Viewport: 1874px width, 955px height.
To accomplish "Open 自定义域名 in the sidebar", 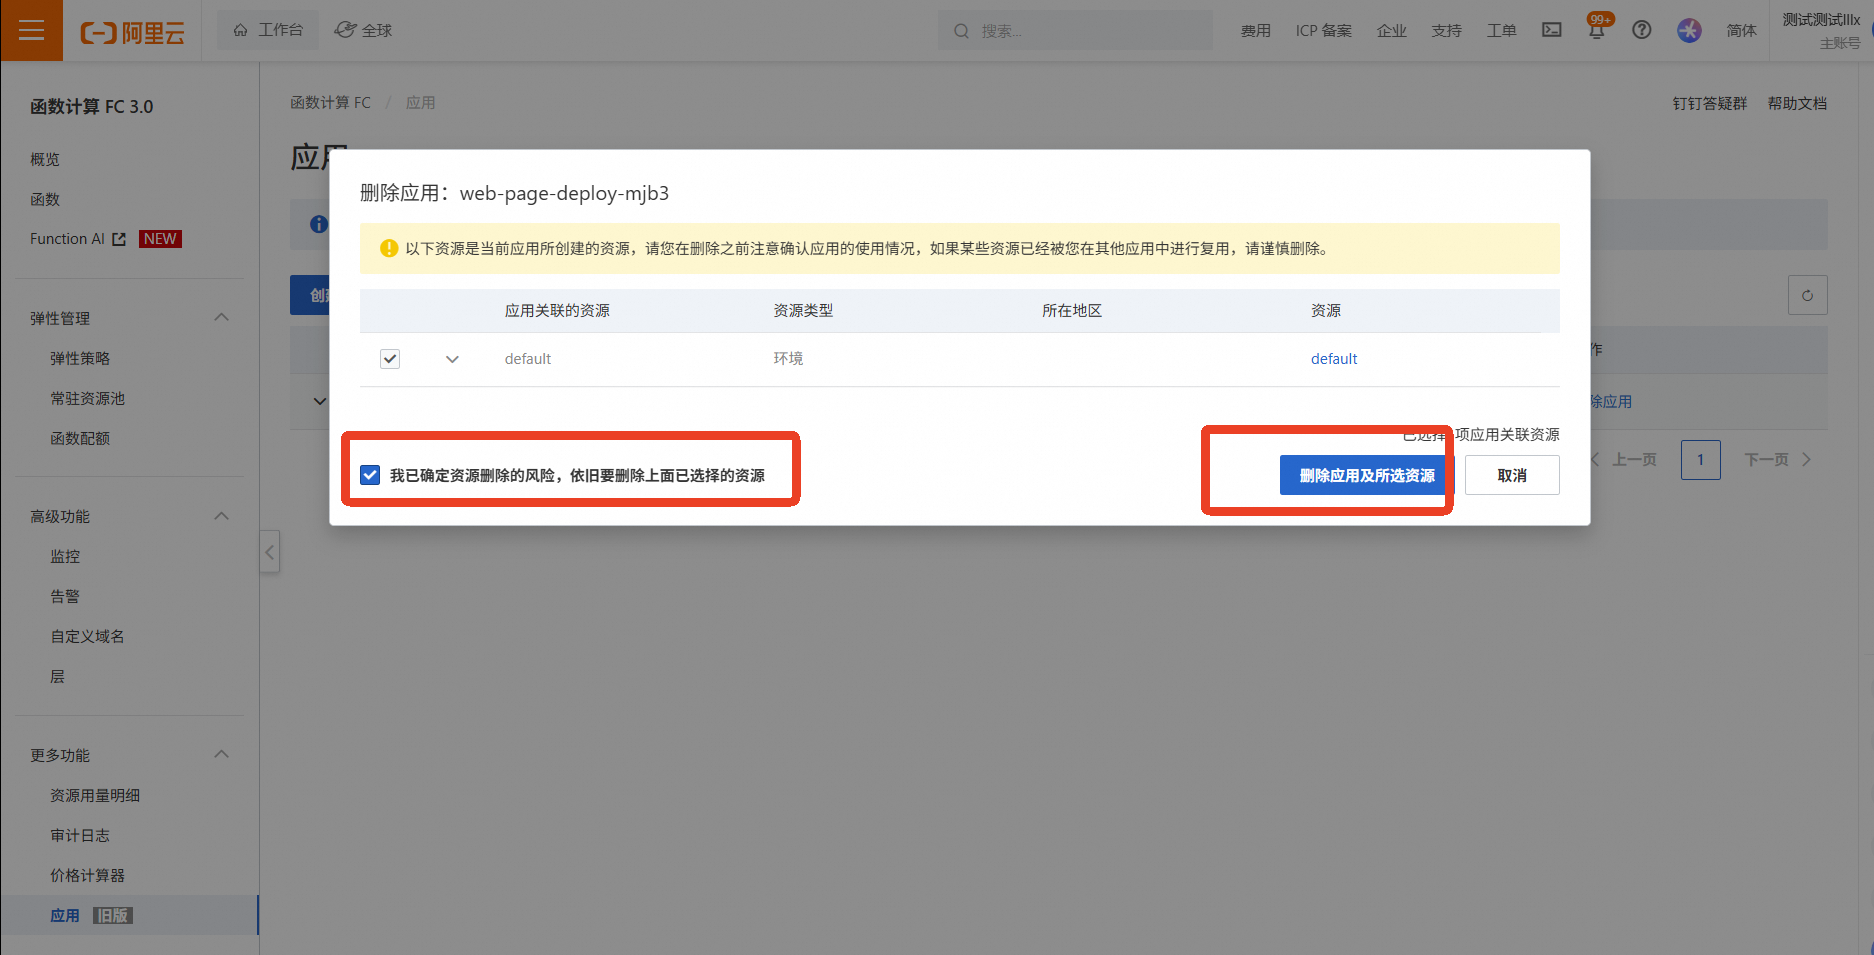I will click(x=87, y=636).
